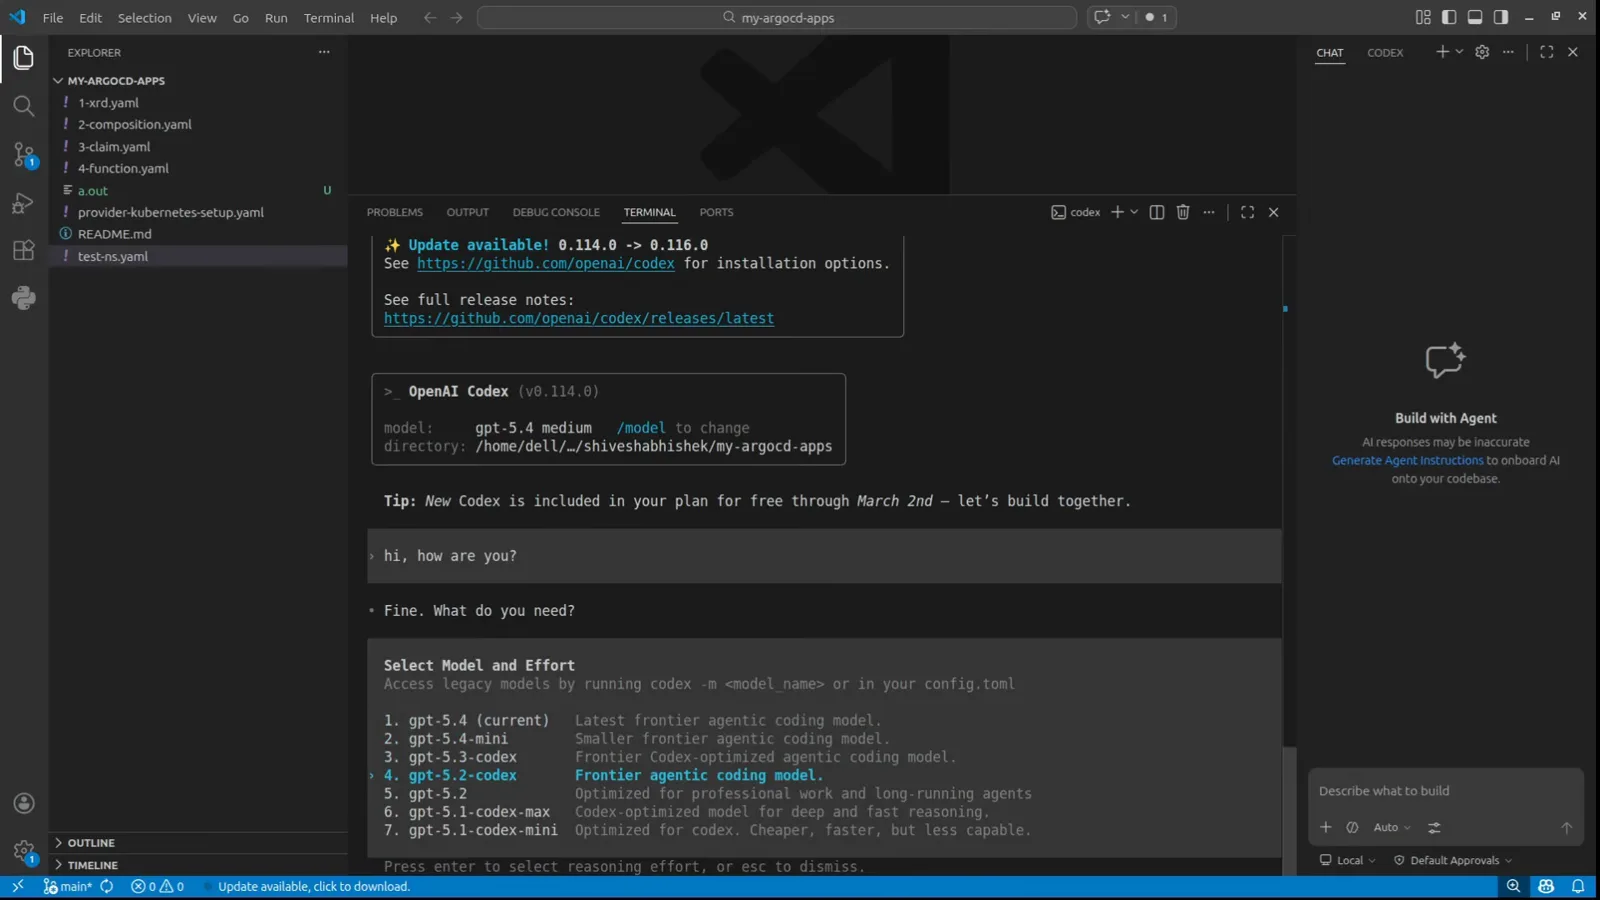Open the Extensions view
The width and height of the screenshot is (1600, 900).
pos(24,250)
